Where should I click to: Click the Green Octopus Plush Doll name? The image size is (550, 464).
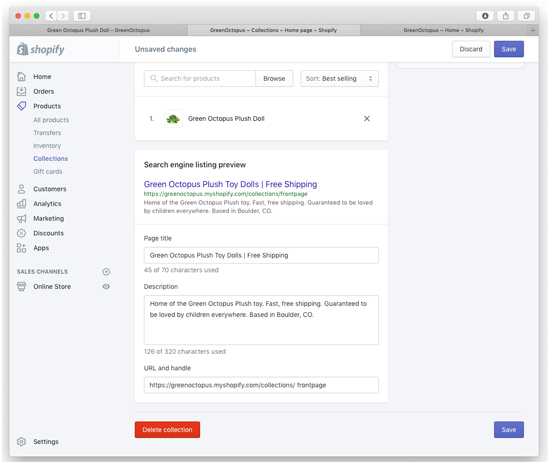pos(226,119)
